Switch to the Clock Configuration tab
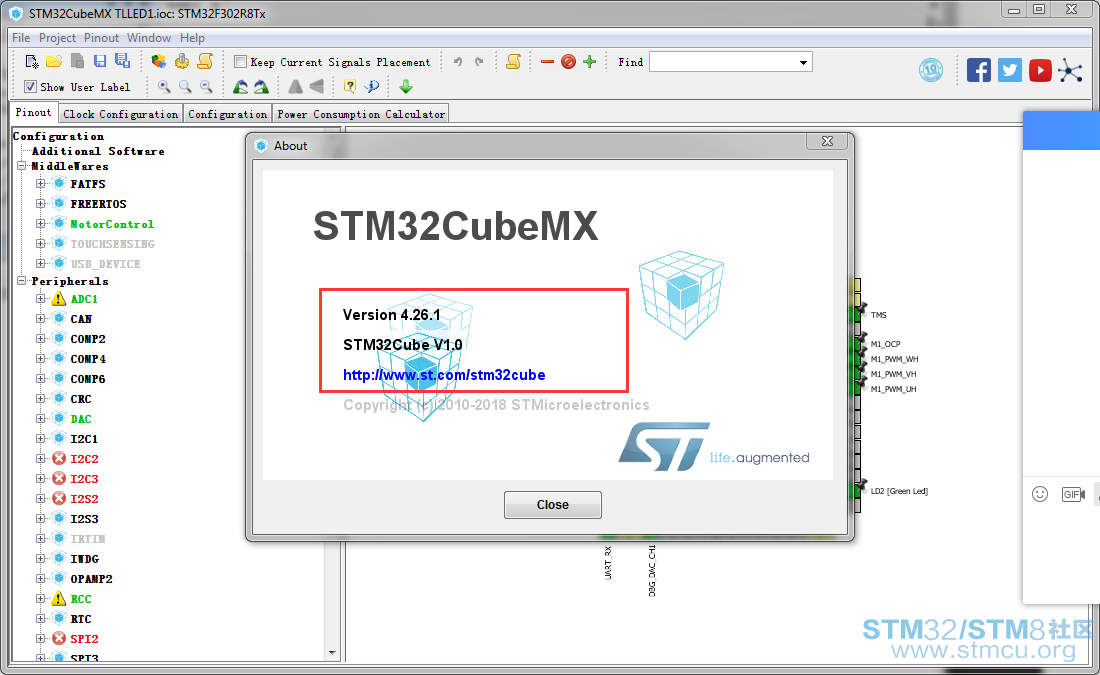This screenshot has width=1100, height=675. pos(121,114)
